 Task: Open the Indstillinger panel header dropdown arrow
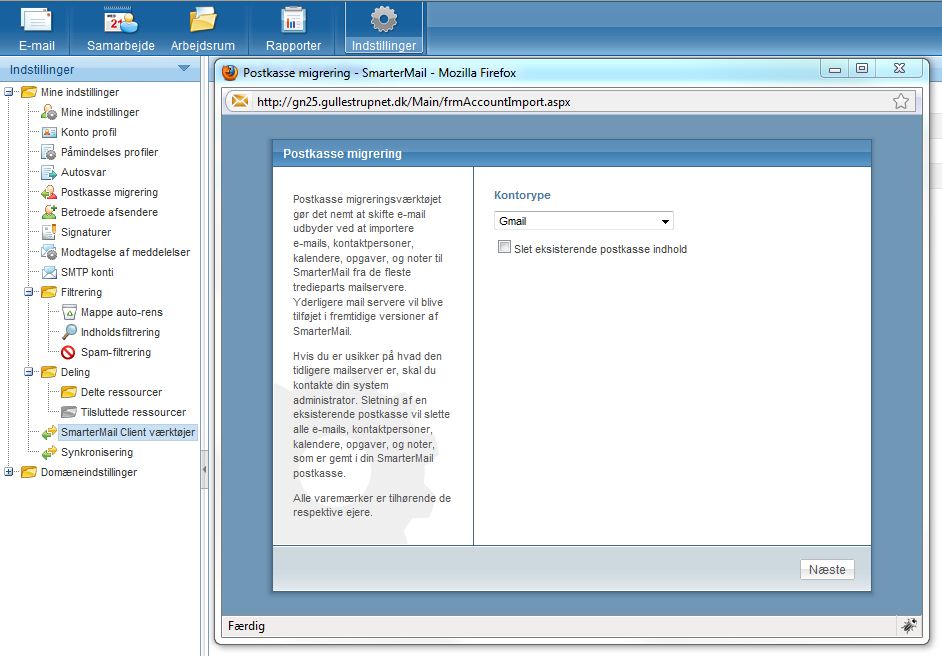coord(184,68)
